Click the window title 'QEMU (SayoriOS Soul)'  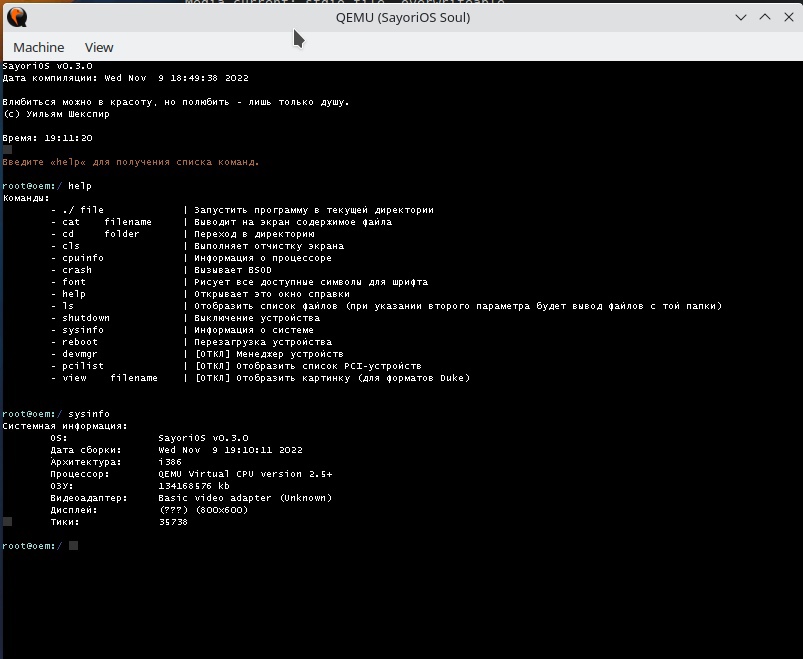pos(401,17)
